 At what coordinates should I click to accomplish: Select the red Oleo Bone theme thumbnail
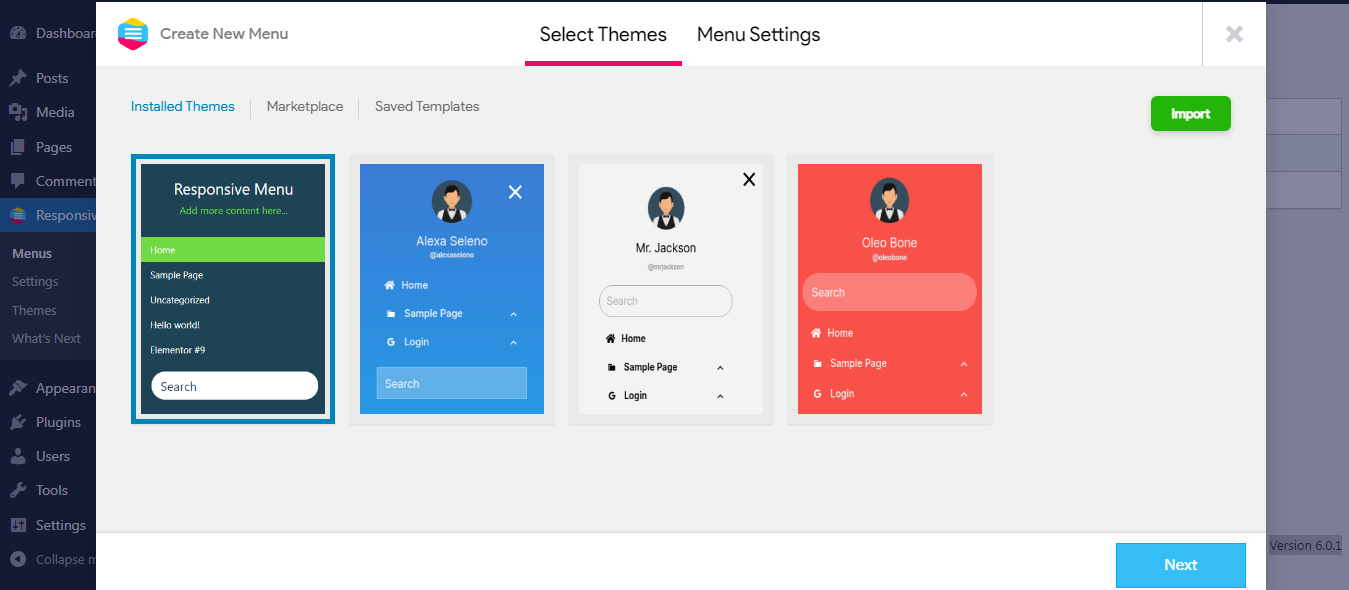(889, 289)
